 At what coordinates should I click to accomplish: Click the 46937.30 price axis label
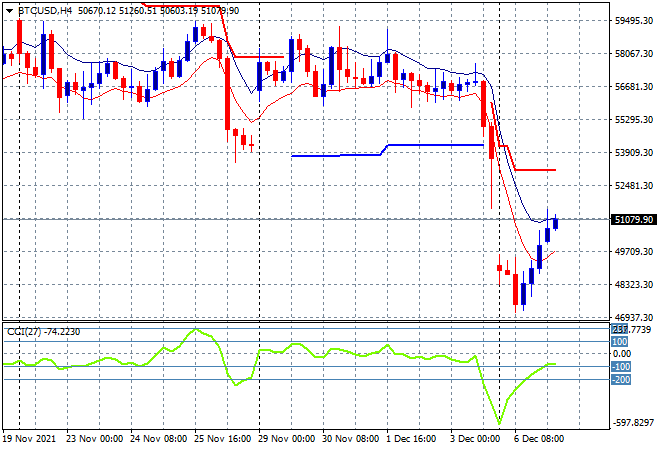[634, 318]
